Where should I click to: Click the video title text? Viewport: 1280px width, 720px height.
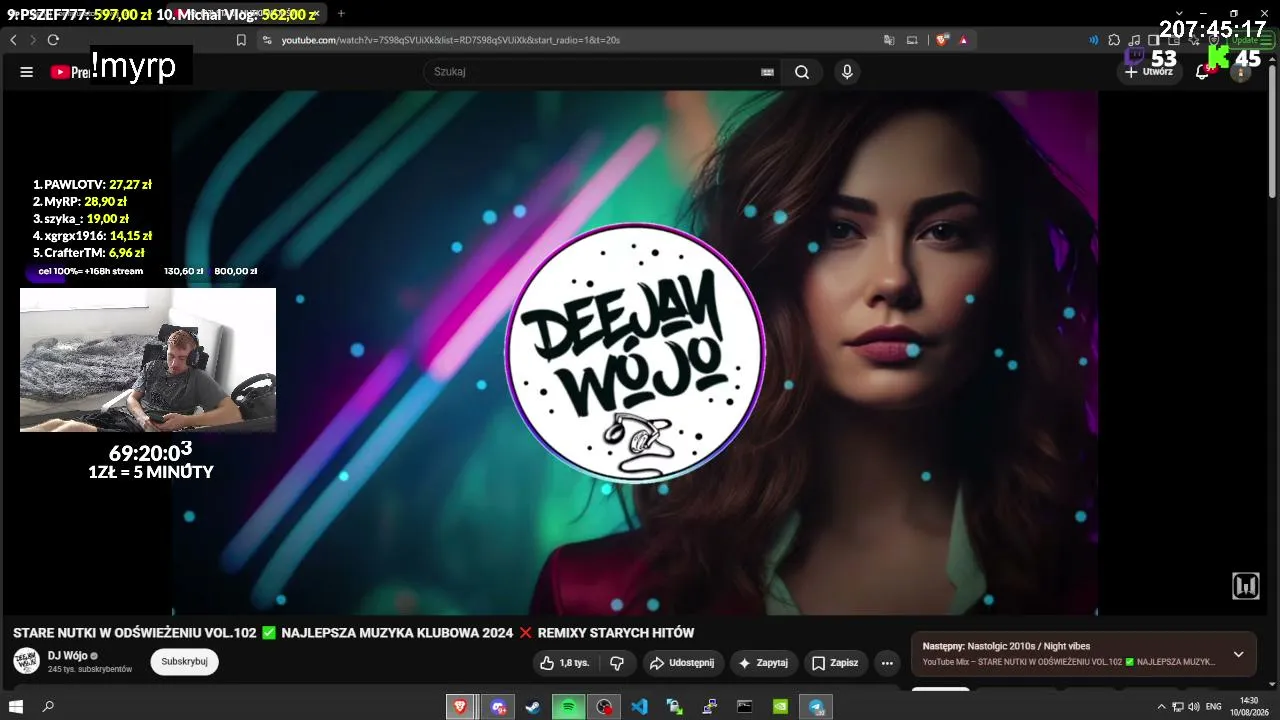tap(353, 633)
